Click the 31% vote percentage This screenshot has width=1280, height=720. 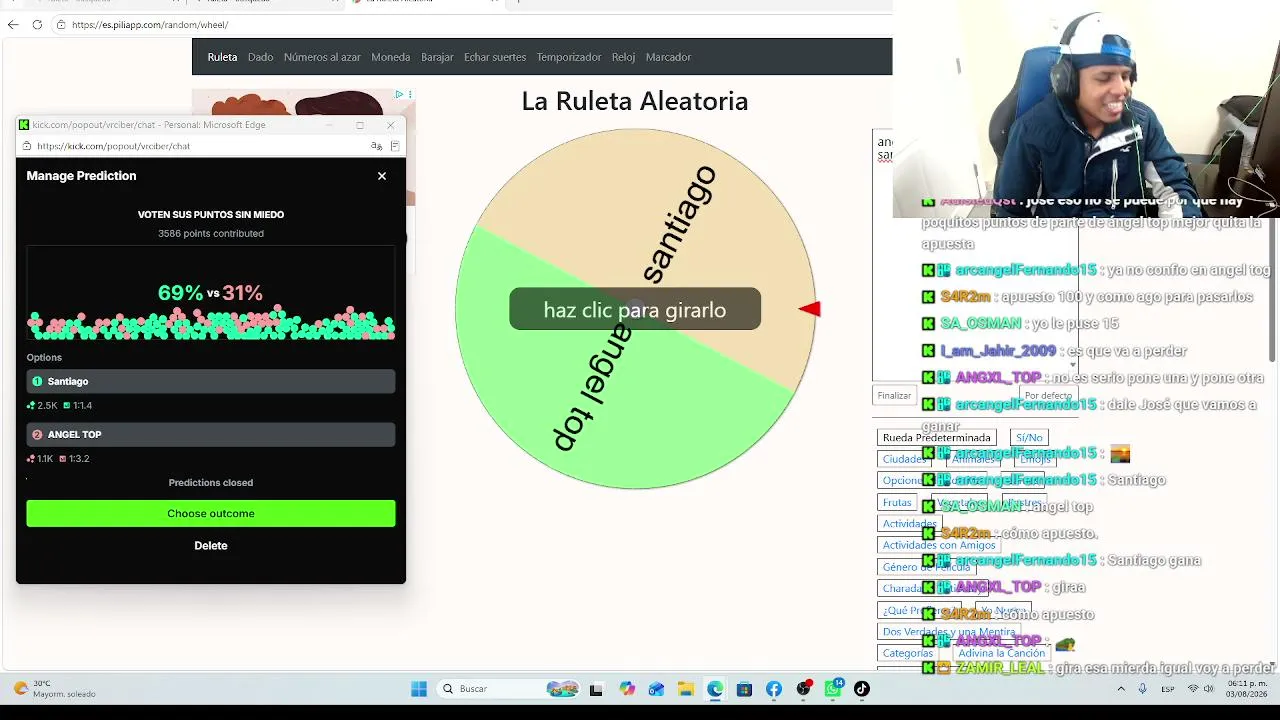point(243,293)
